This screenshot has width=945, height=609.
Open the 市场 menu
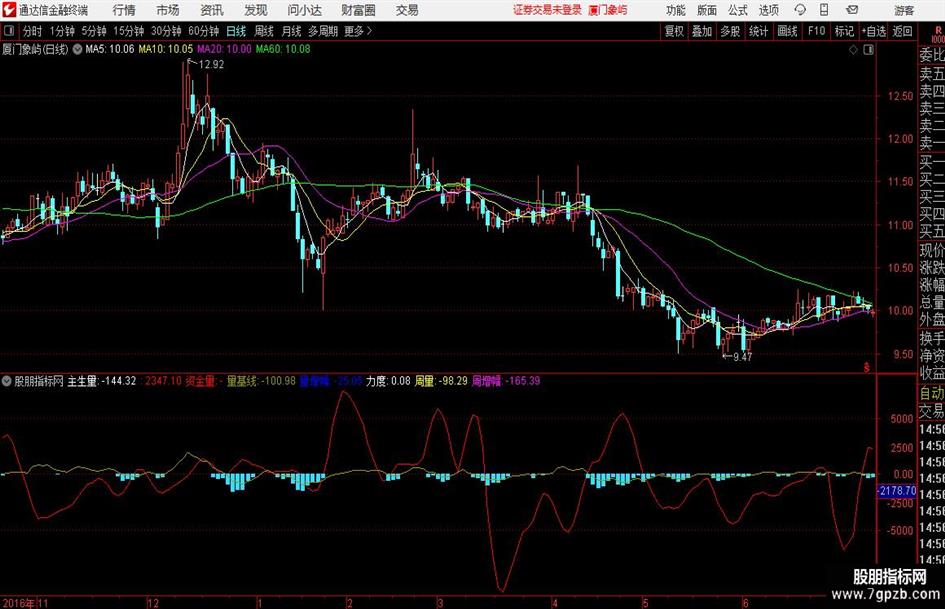coord(168,10)
